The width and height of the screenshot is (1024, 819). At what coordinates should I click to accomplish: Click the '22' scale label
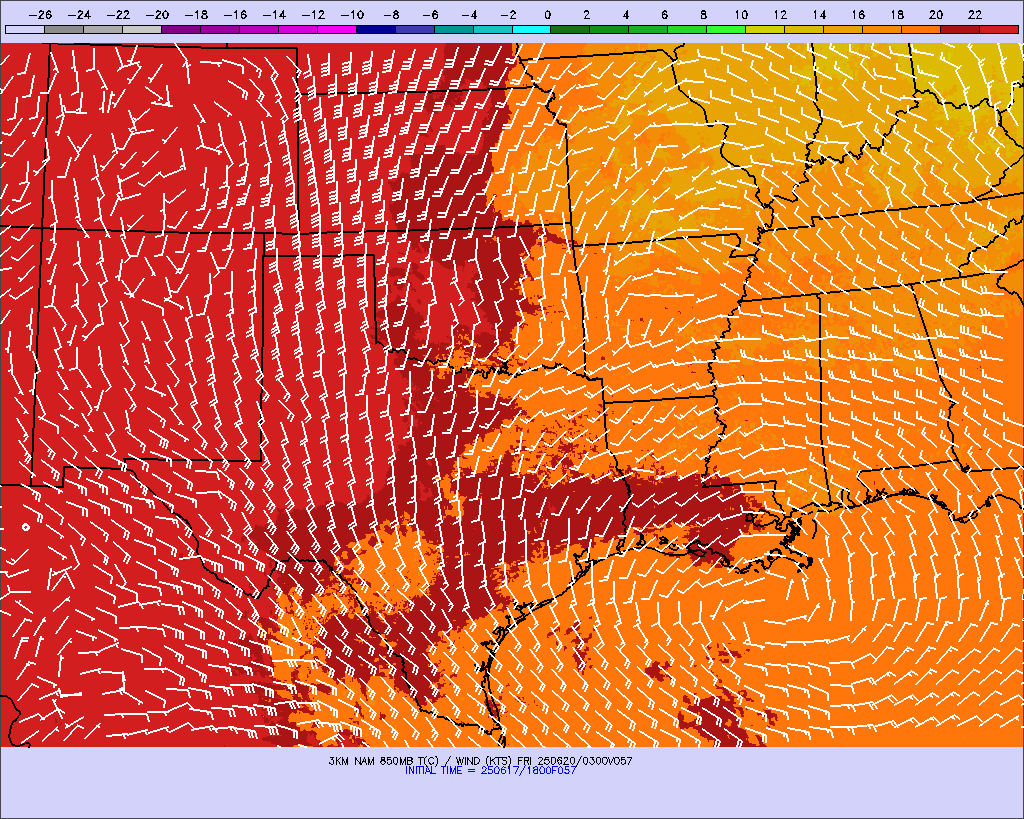pos(975,15)
